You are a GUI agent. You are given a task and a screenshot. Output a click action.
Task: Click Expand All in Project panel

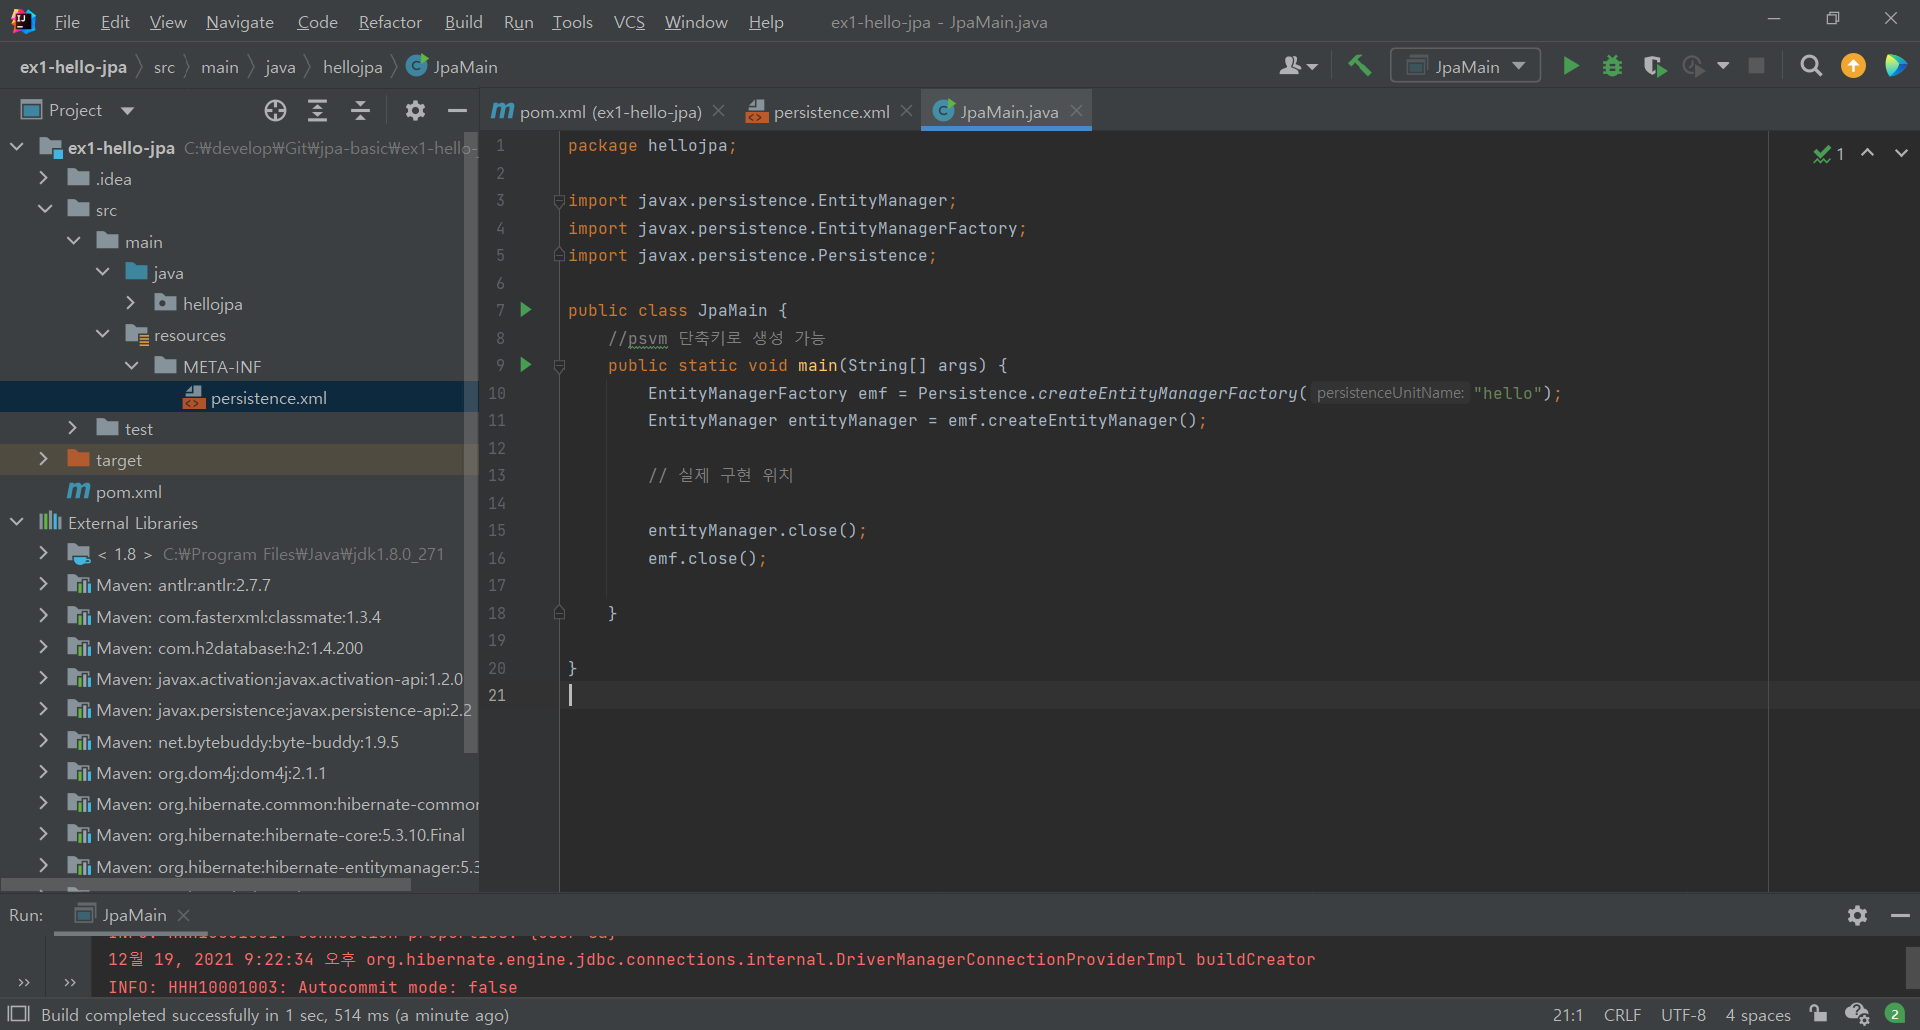pos(317,111)
